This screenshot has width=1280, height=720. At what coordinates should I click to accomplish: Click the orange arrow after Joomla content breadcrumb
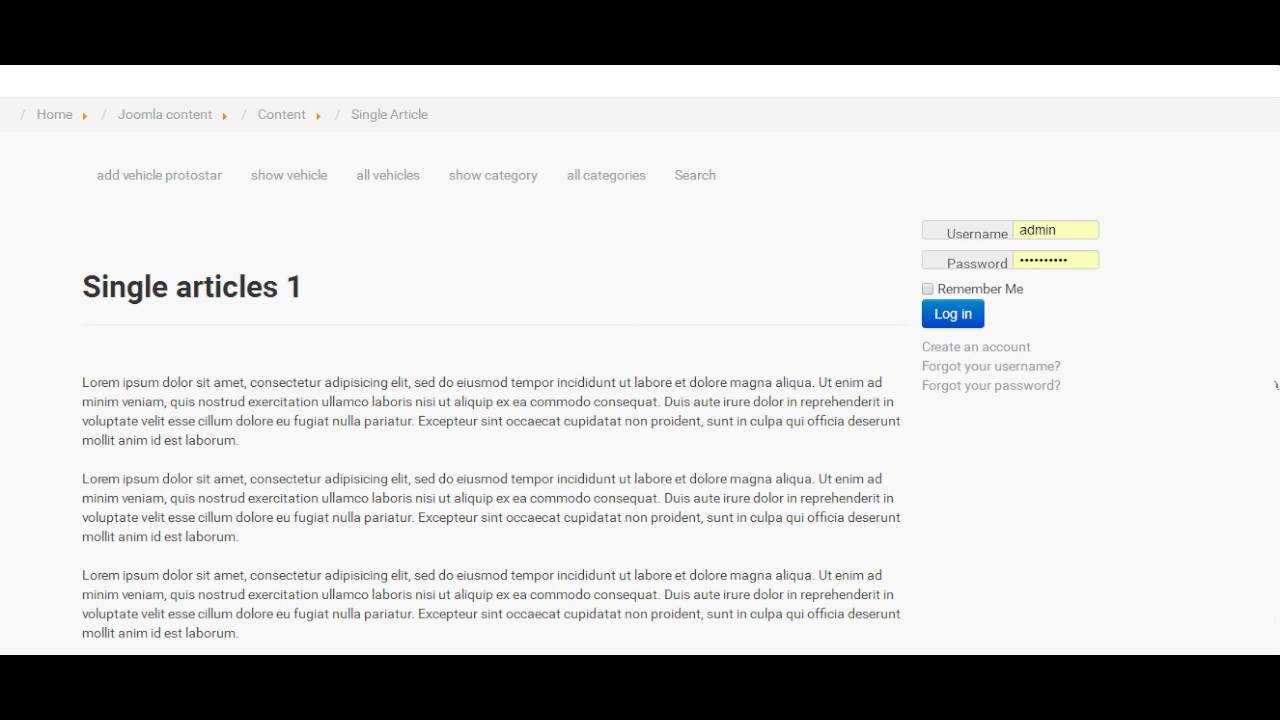[225, 116]
